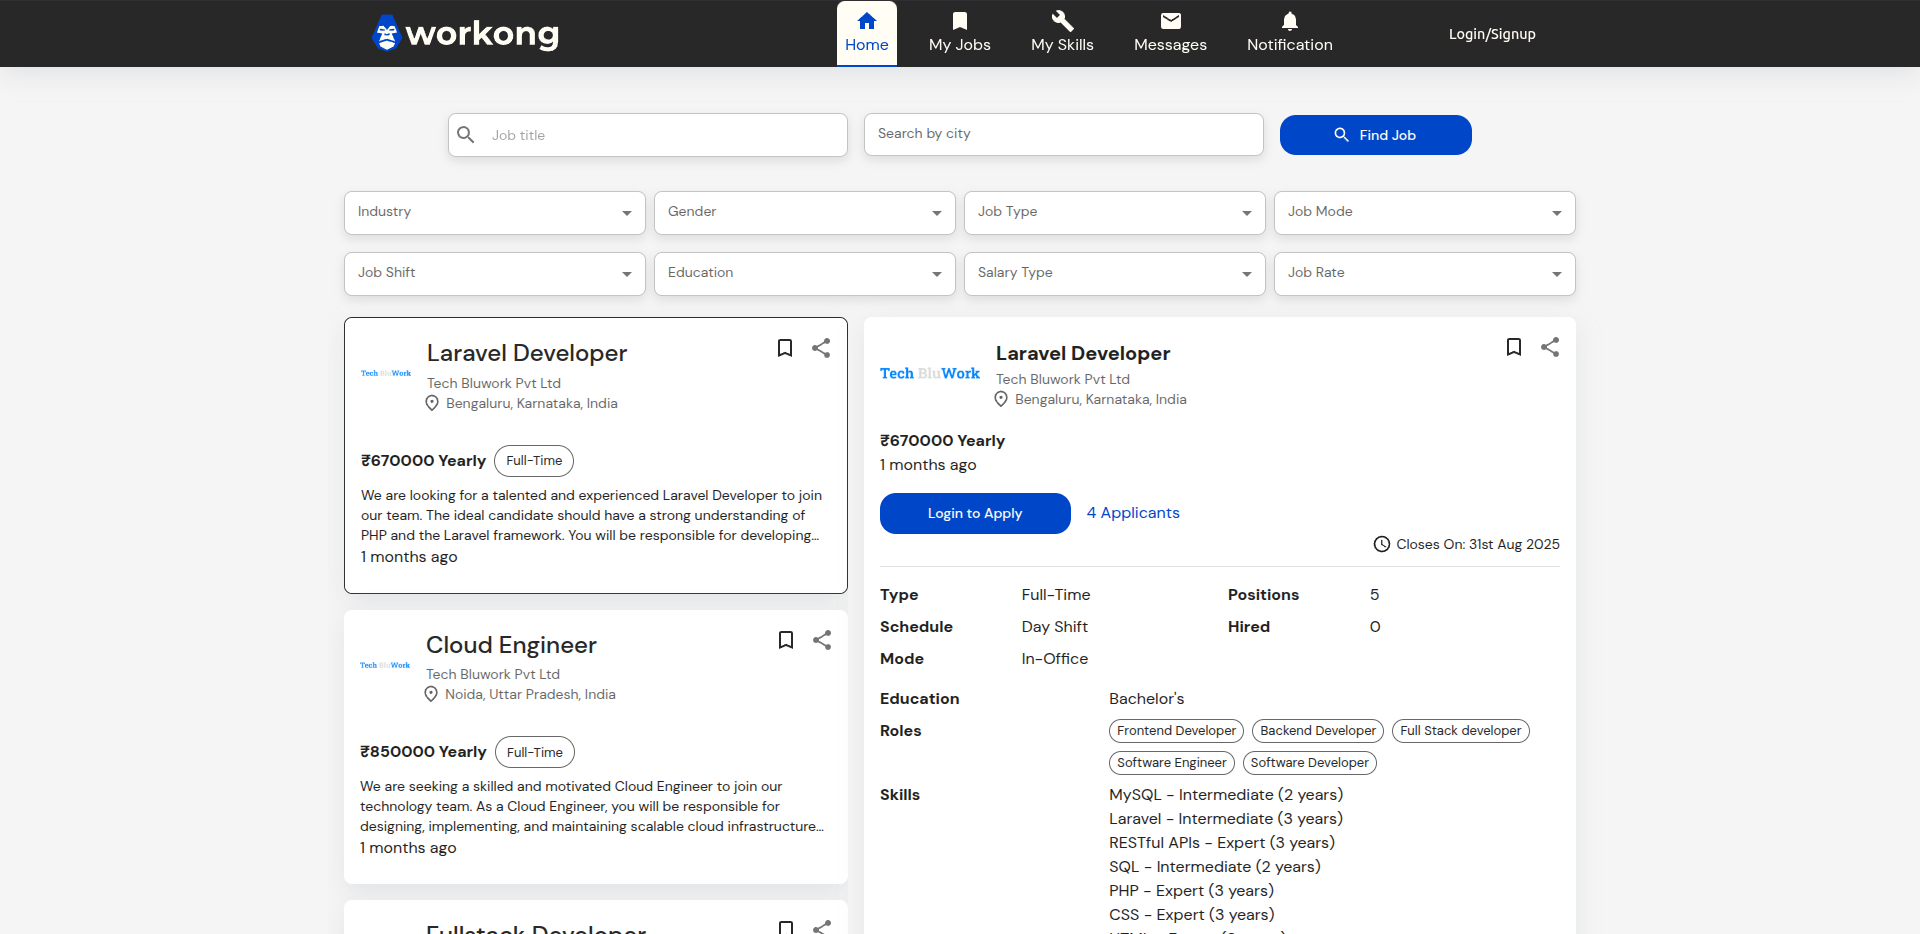Click Full-Time tag on Cloud Engineer card
This screenshot has height=934, width=1920.
click(535, 753)
